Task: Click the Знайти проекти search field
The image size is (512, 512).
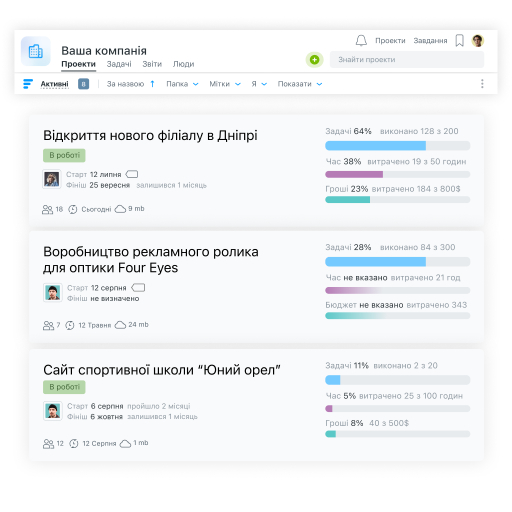Action: [x=407, y=60]
